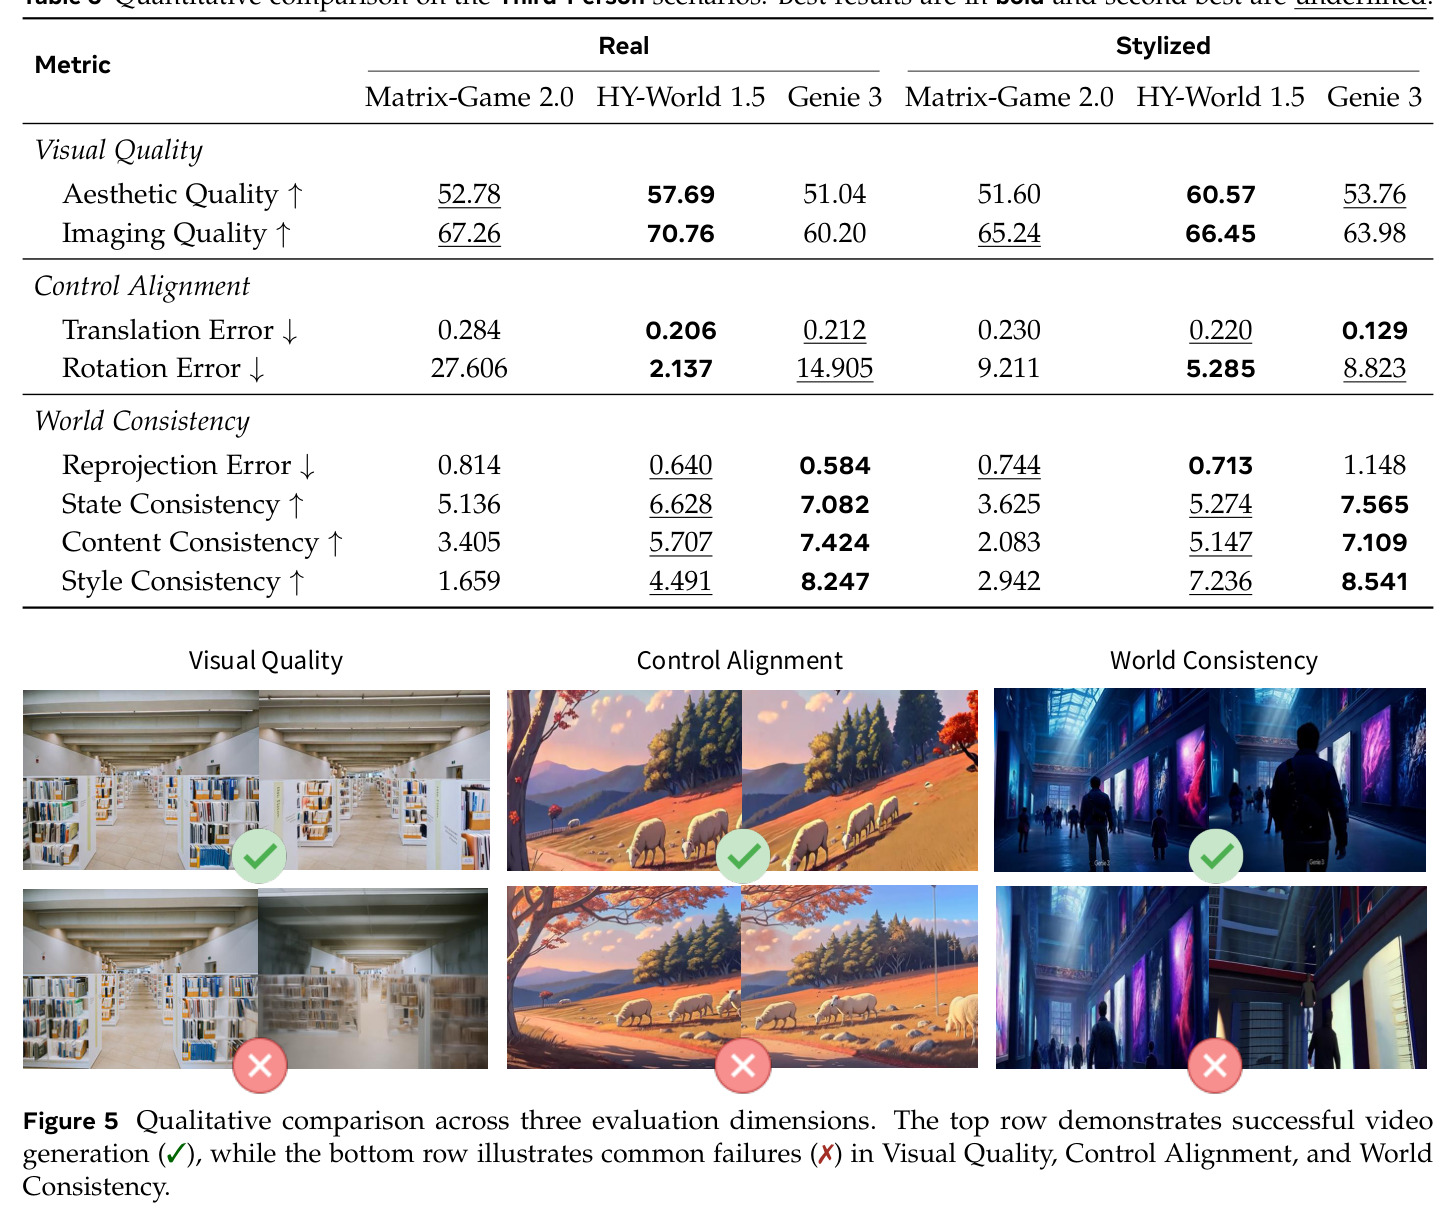Click the underlined value 8.823

[x=1374, y=368]
